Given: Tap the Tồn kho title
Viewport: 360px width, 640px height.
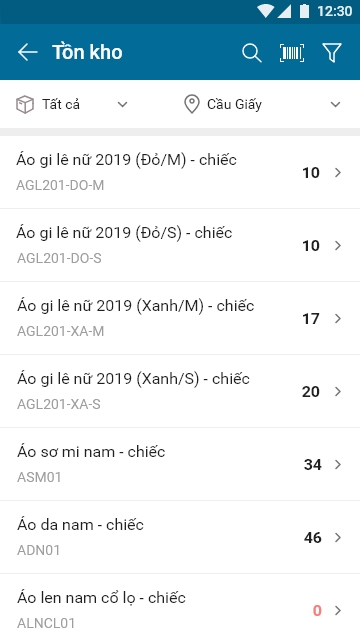Looking at the screenshot, I should pos(87,52).
